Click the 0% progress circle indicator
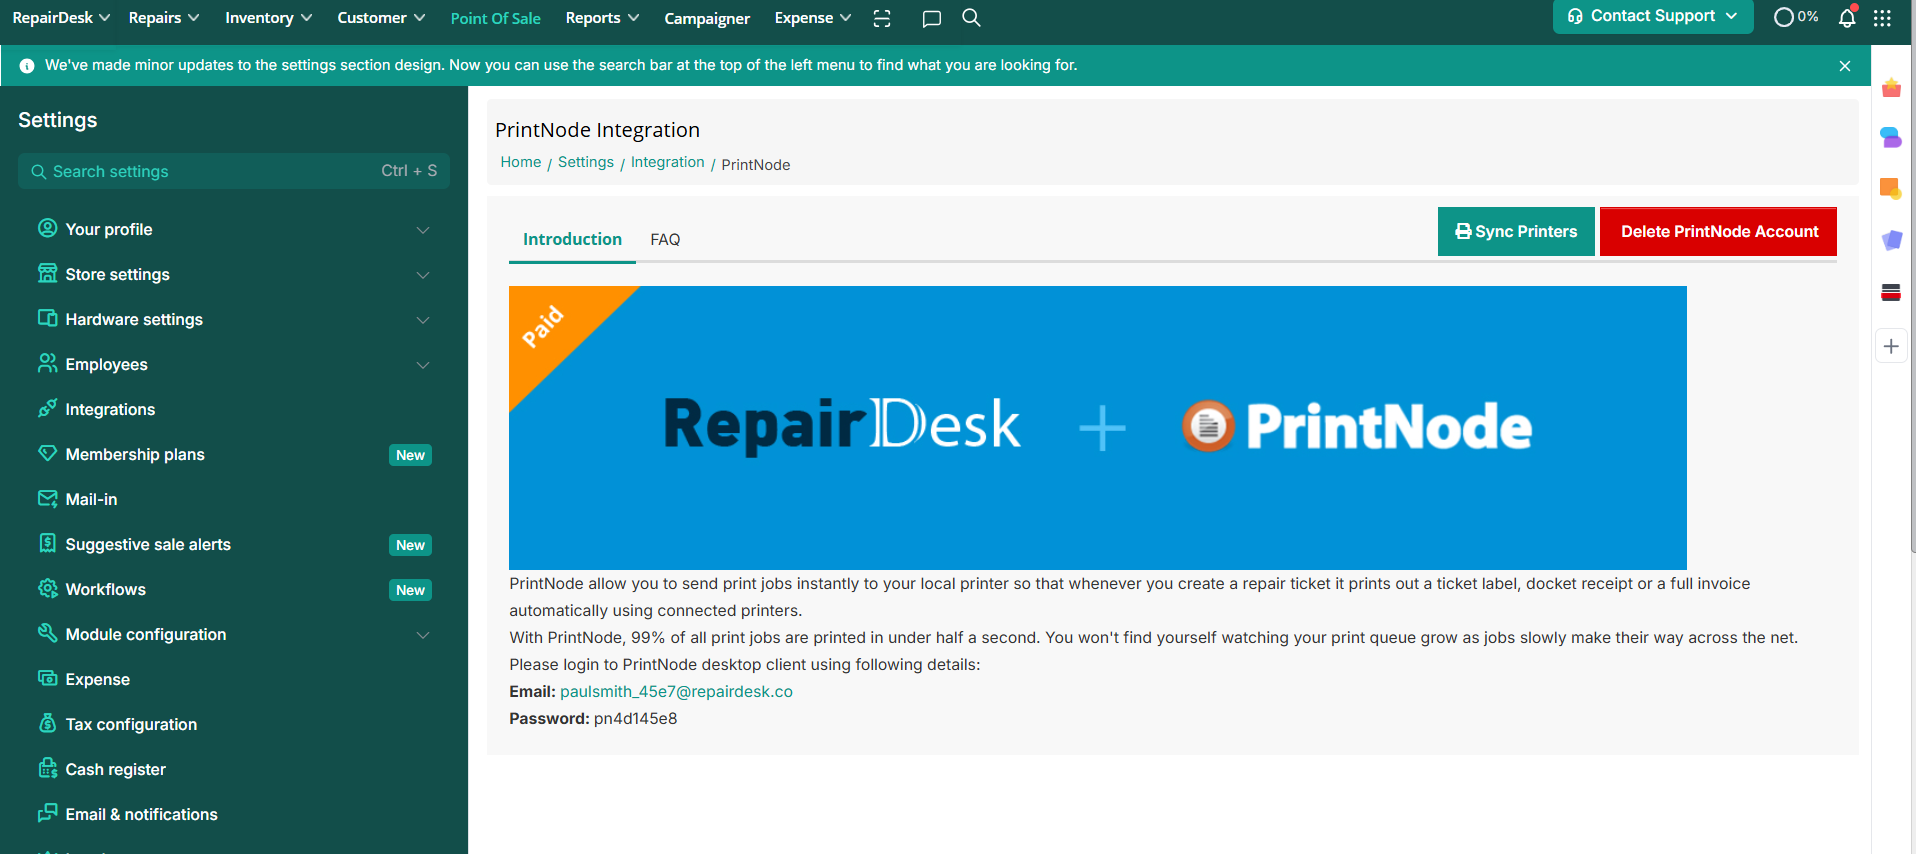 click(x=1795, y=17)
